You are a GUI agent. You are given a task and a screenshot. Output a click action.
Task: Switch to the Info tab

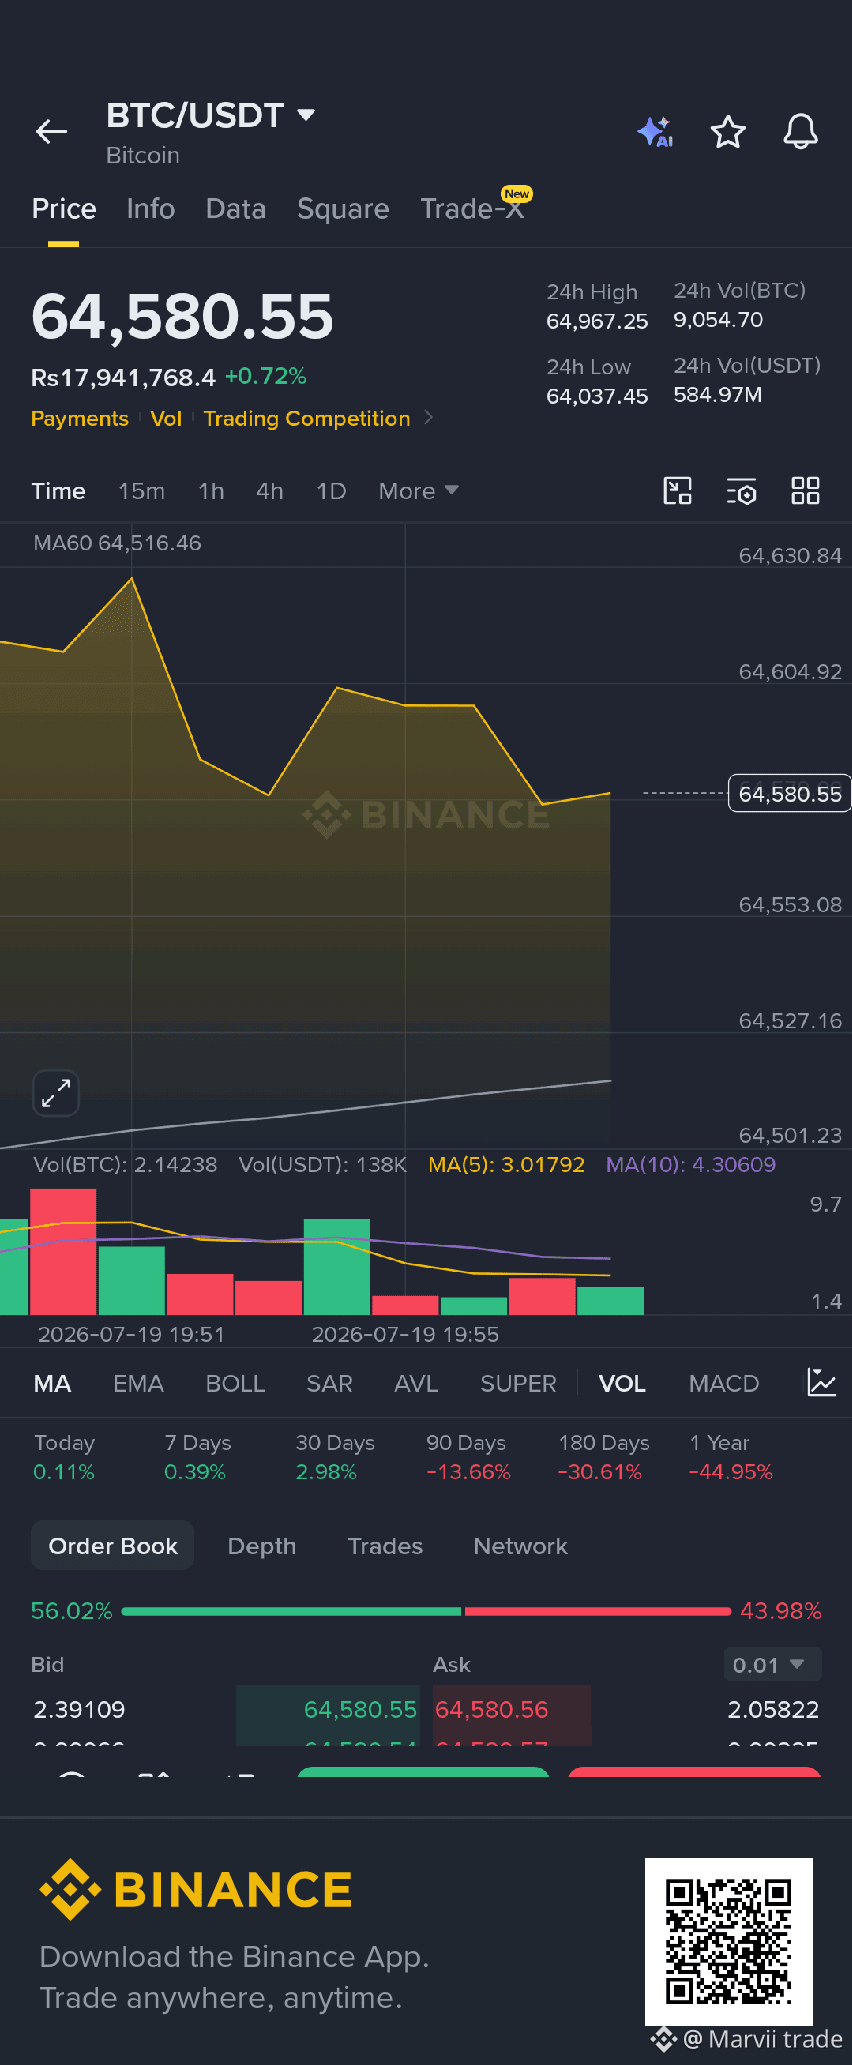click(151, 208)
